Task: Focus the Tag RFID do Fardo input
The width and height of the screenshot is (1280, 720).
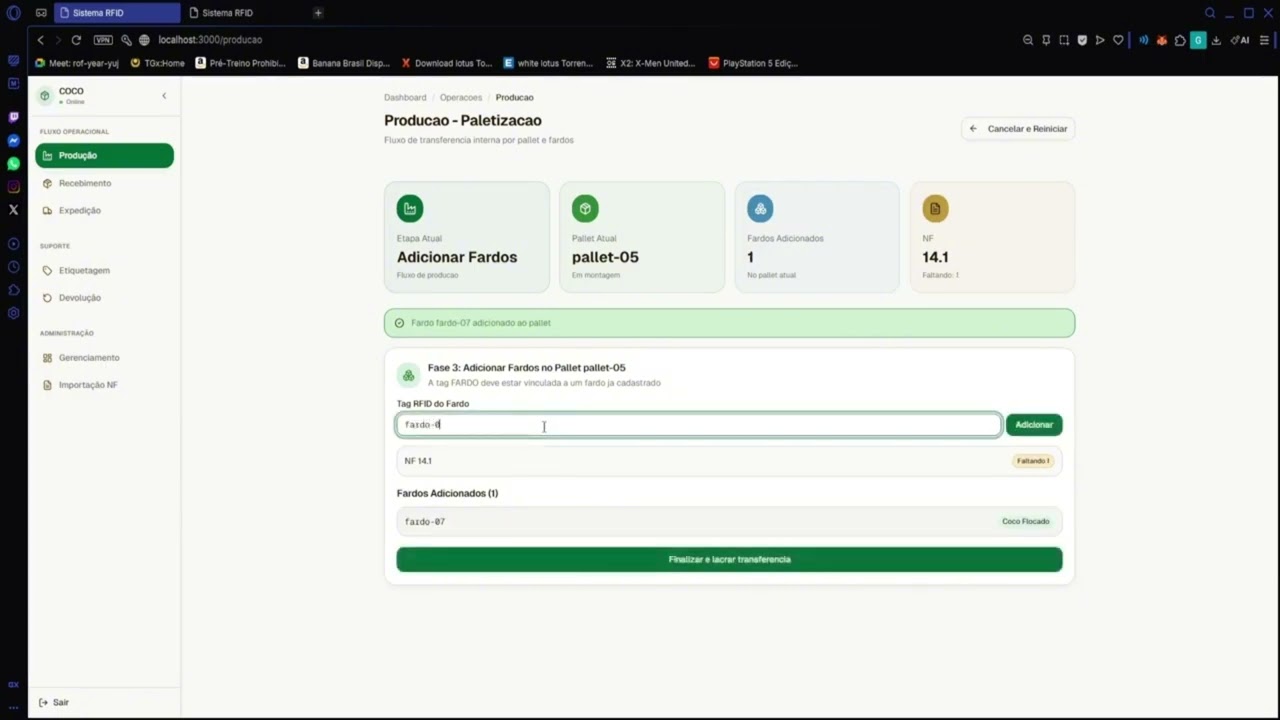Action: tap(699, 424)
